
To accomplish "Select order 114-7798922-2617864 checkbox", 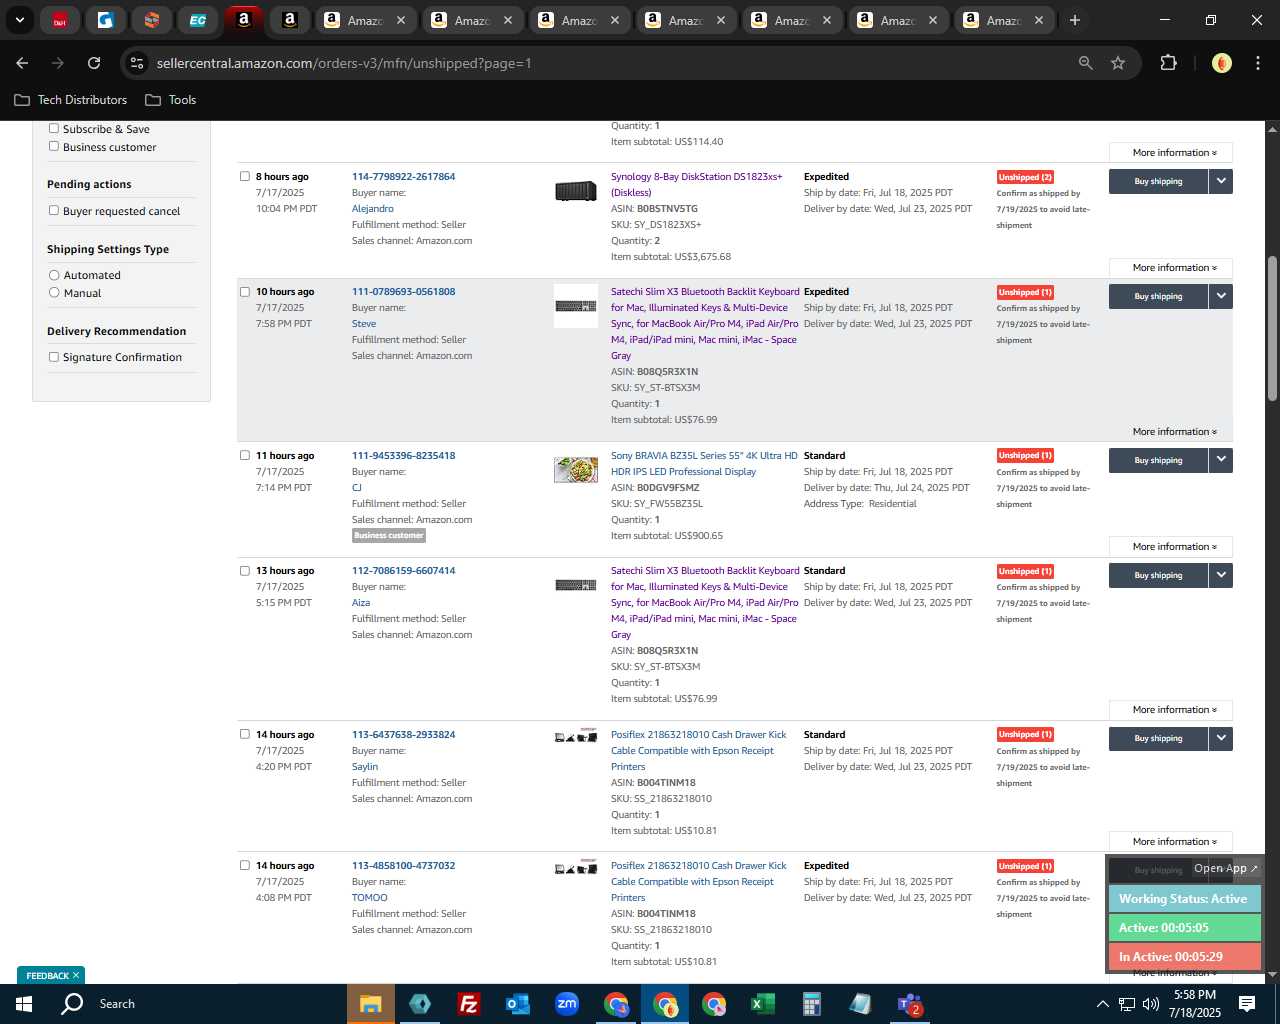I will point(245,176).
